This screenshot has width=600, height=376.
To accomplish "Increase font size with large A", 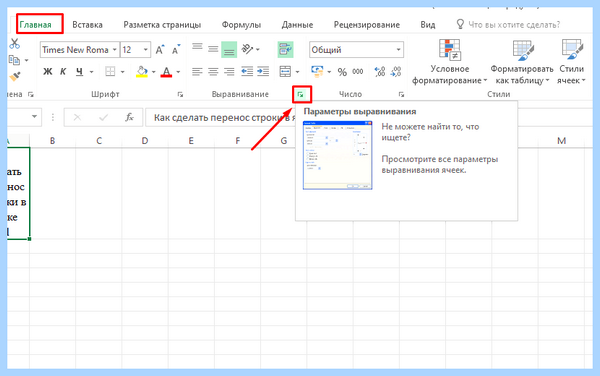I will 160,50.
